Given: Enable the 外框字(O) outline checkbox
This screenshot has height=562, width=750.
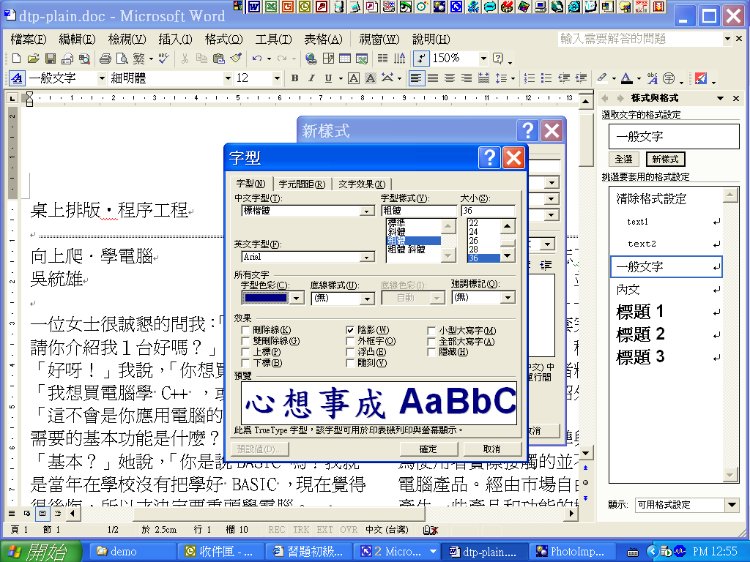Looking at the screenshot, I should tap(350, 341).
